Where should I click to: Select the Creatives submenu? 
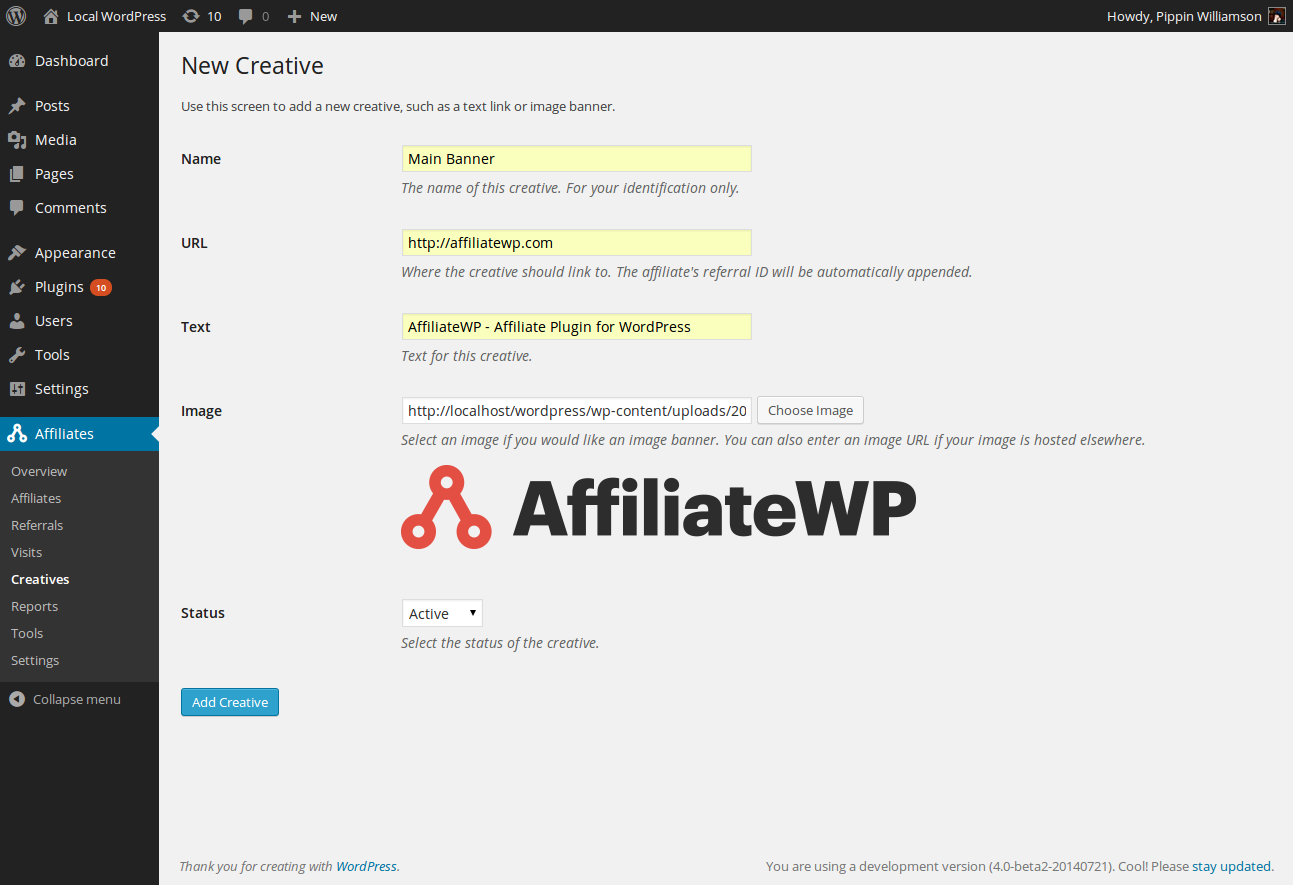(40, 579)
